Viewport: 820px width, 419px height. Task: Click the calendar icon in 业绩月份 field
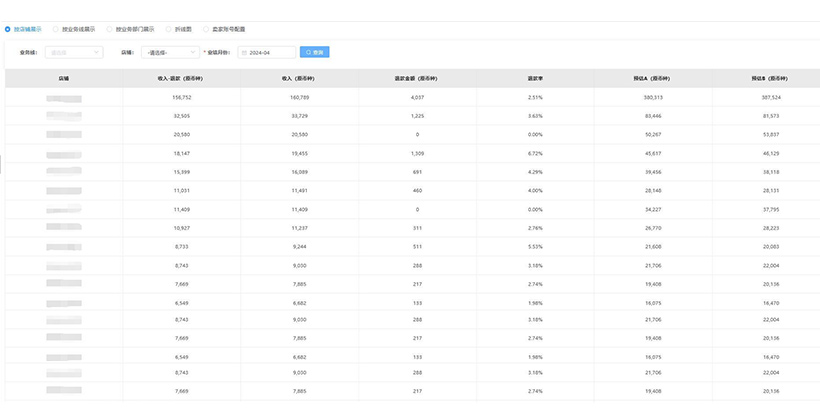click(245, 52)
